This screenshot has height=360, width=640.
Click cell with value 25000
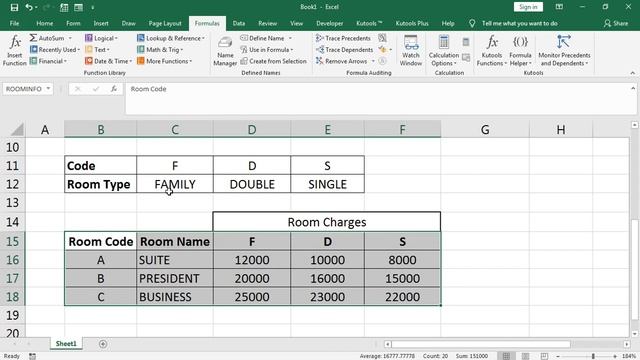[x=252, y=297]
